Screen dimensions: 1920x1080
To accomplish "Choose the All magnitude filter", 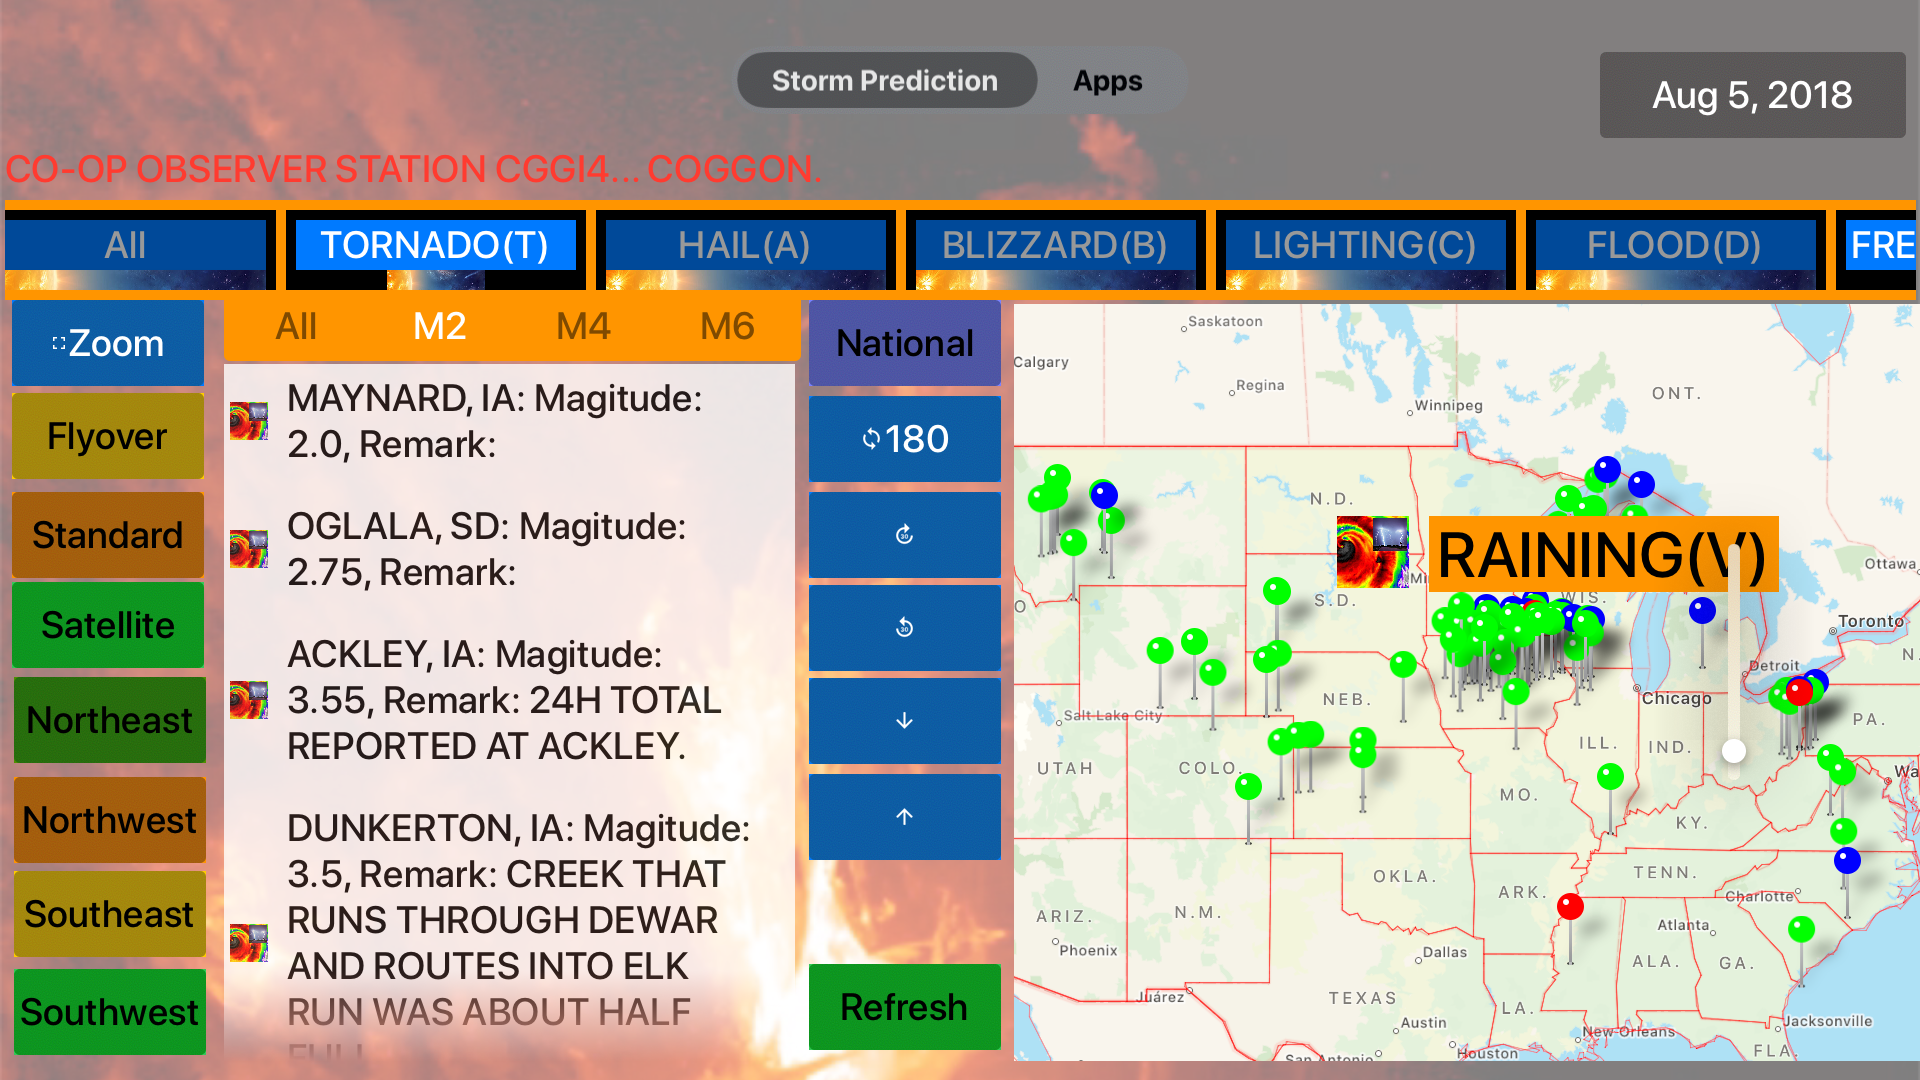I will [x=296, y=327].
